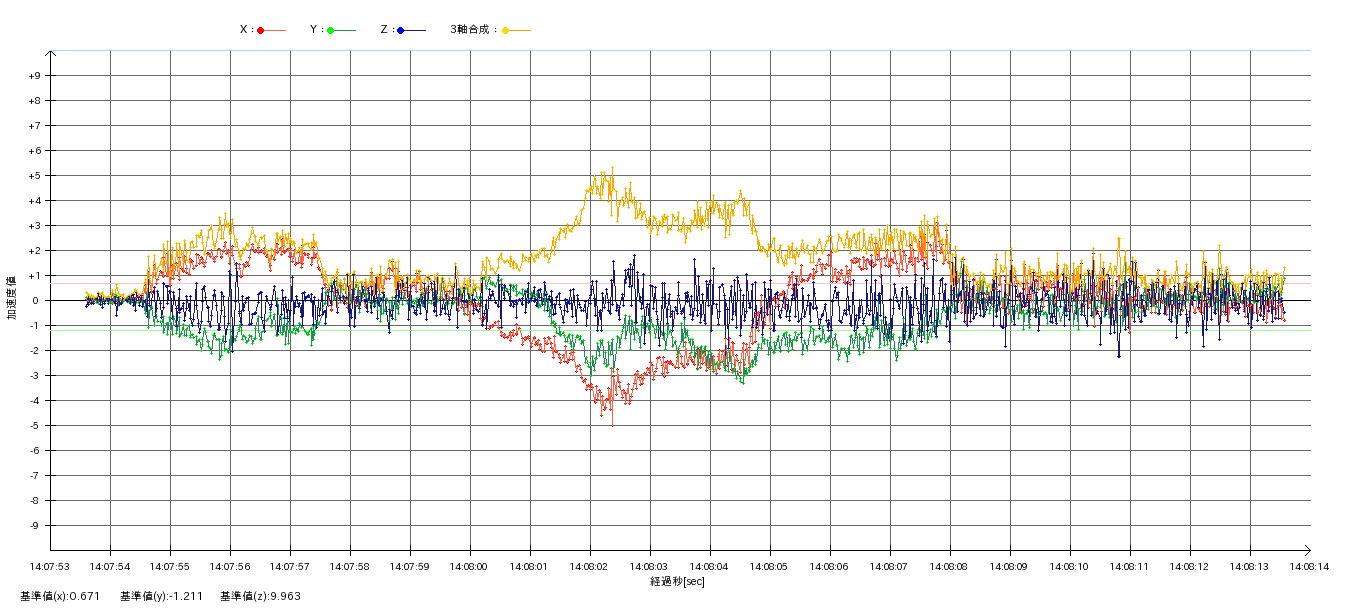The height and width of the screenshot is (610, 1350).
Task: Click the blue Z legend marker
Action: coord(400,30)
